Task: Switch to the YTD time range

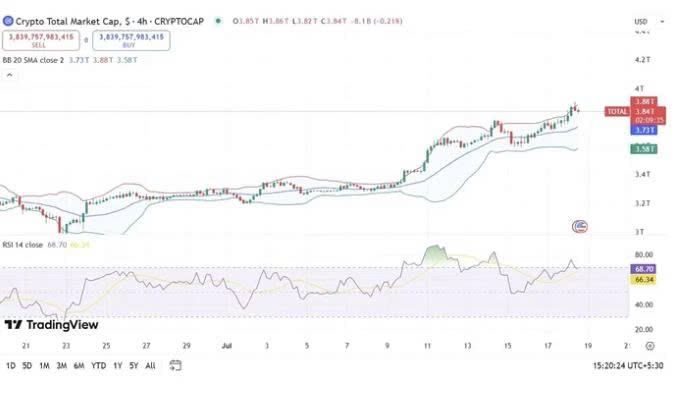Action: click(99, 366)
